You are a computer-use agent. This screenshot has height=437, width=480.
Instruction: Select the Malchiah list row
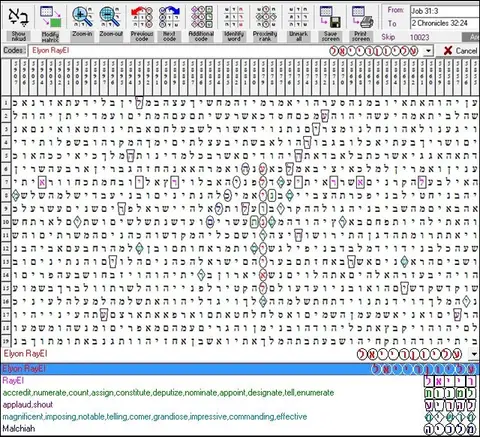(x=239, y=429)
